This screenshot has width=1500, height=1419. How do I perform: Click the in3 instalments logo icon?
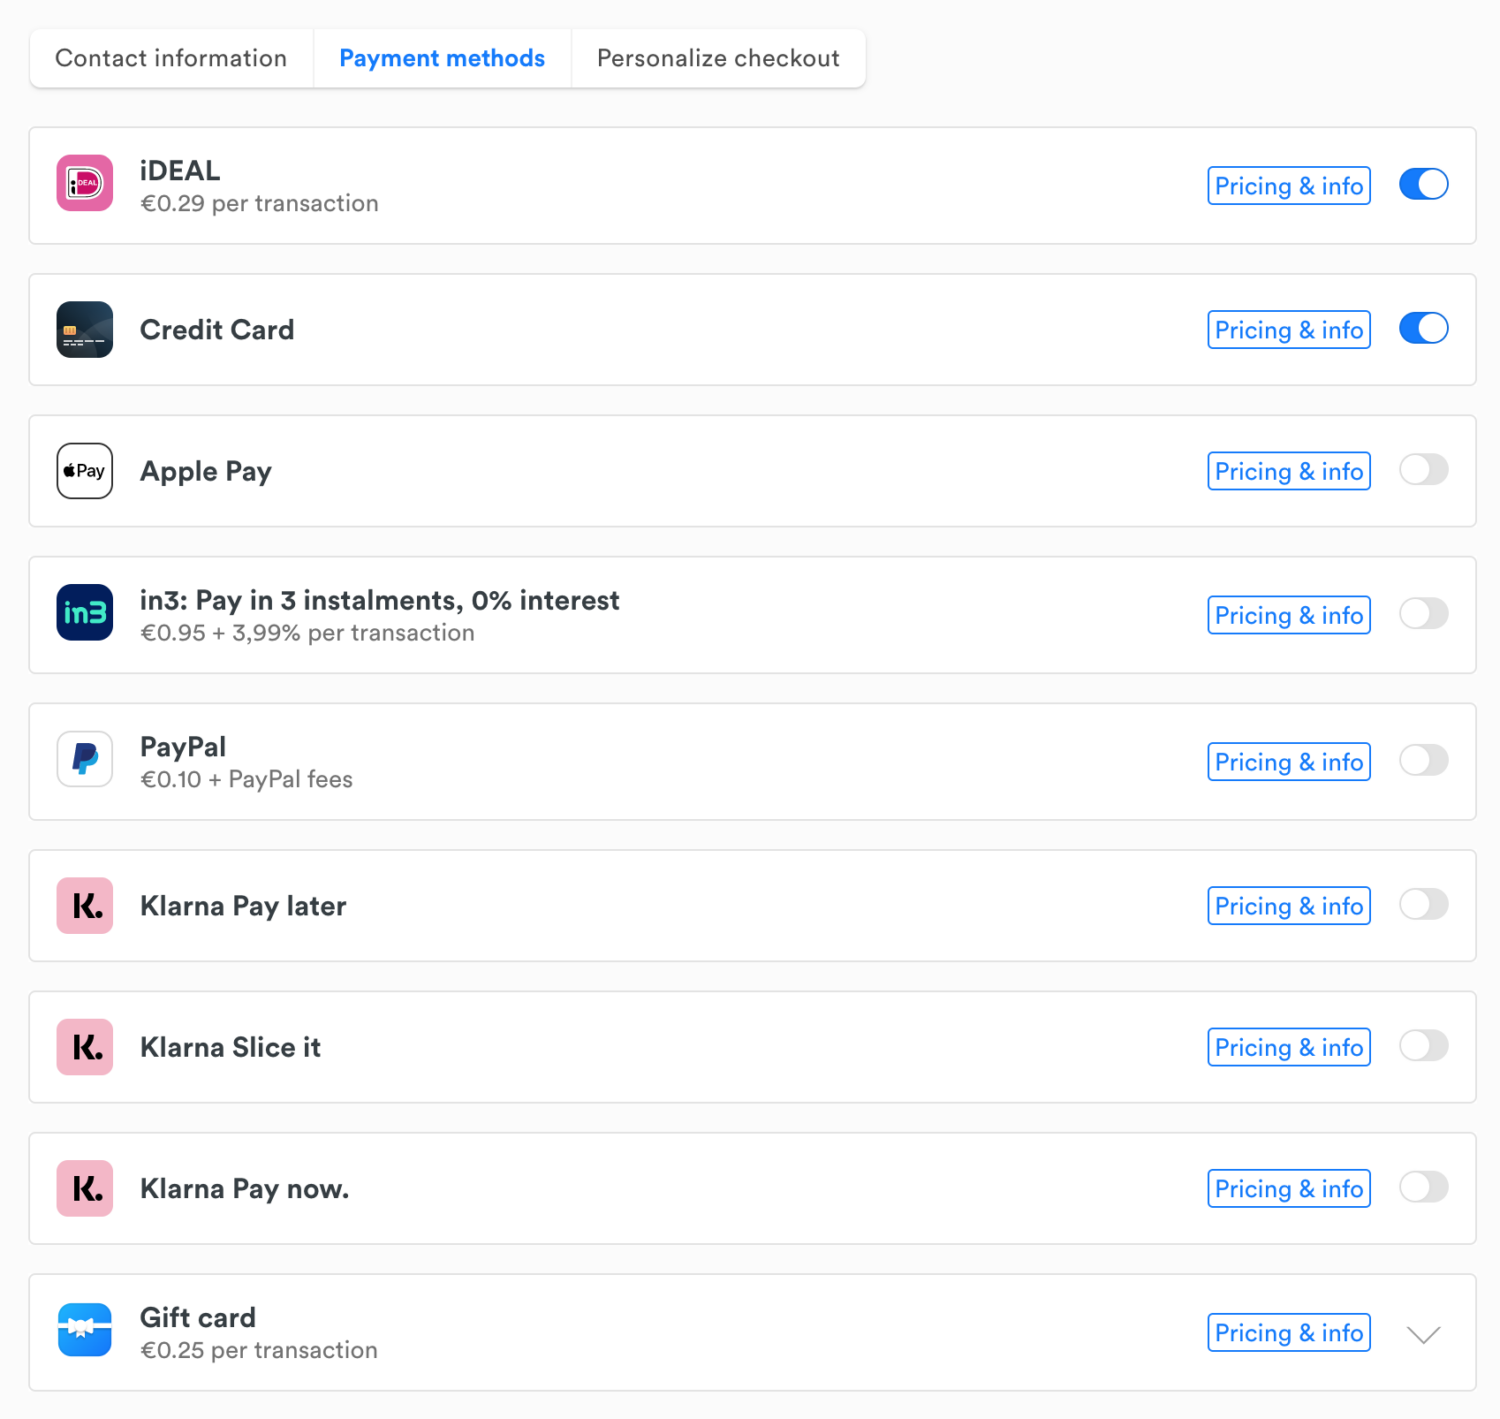(x=85, y=612)
